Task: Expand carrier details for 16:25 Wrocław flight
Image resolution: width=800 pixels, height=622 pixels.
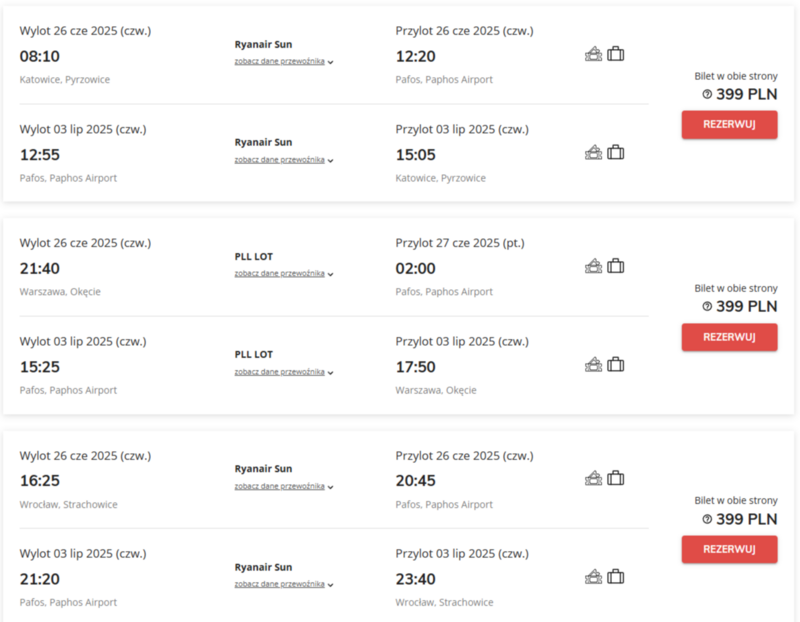Action: [284, 486]
